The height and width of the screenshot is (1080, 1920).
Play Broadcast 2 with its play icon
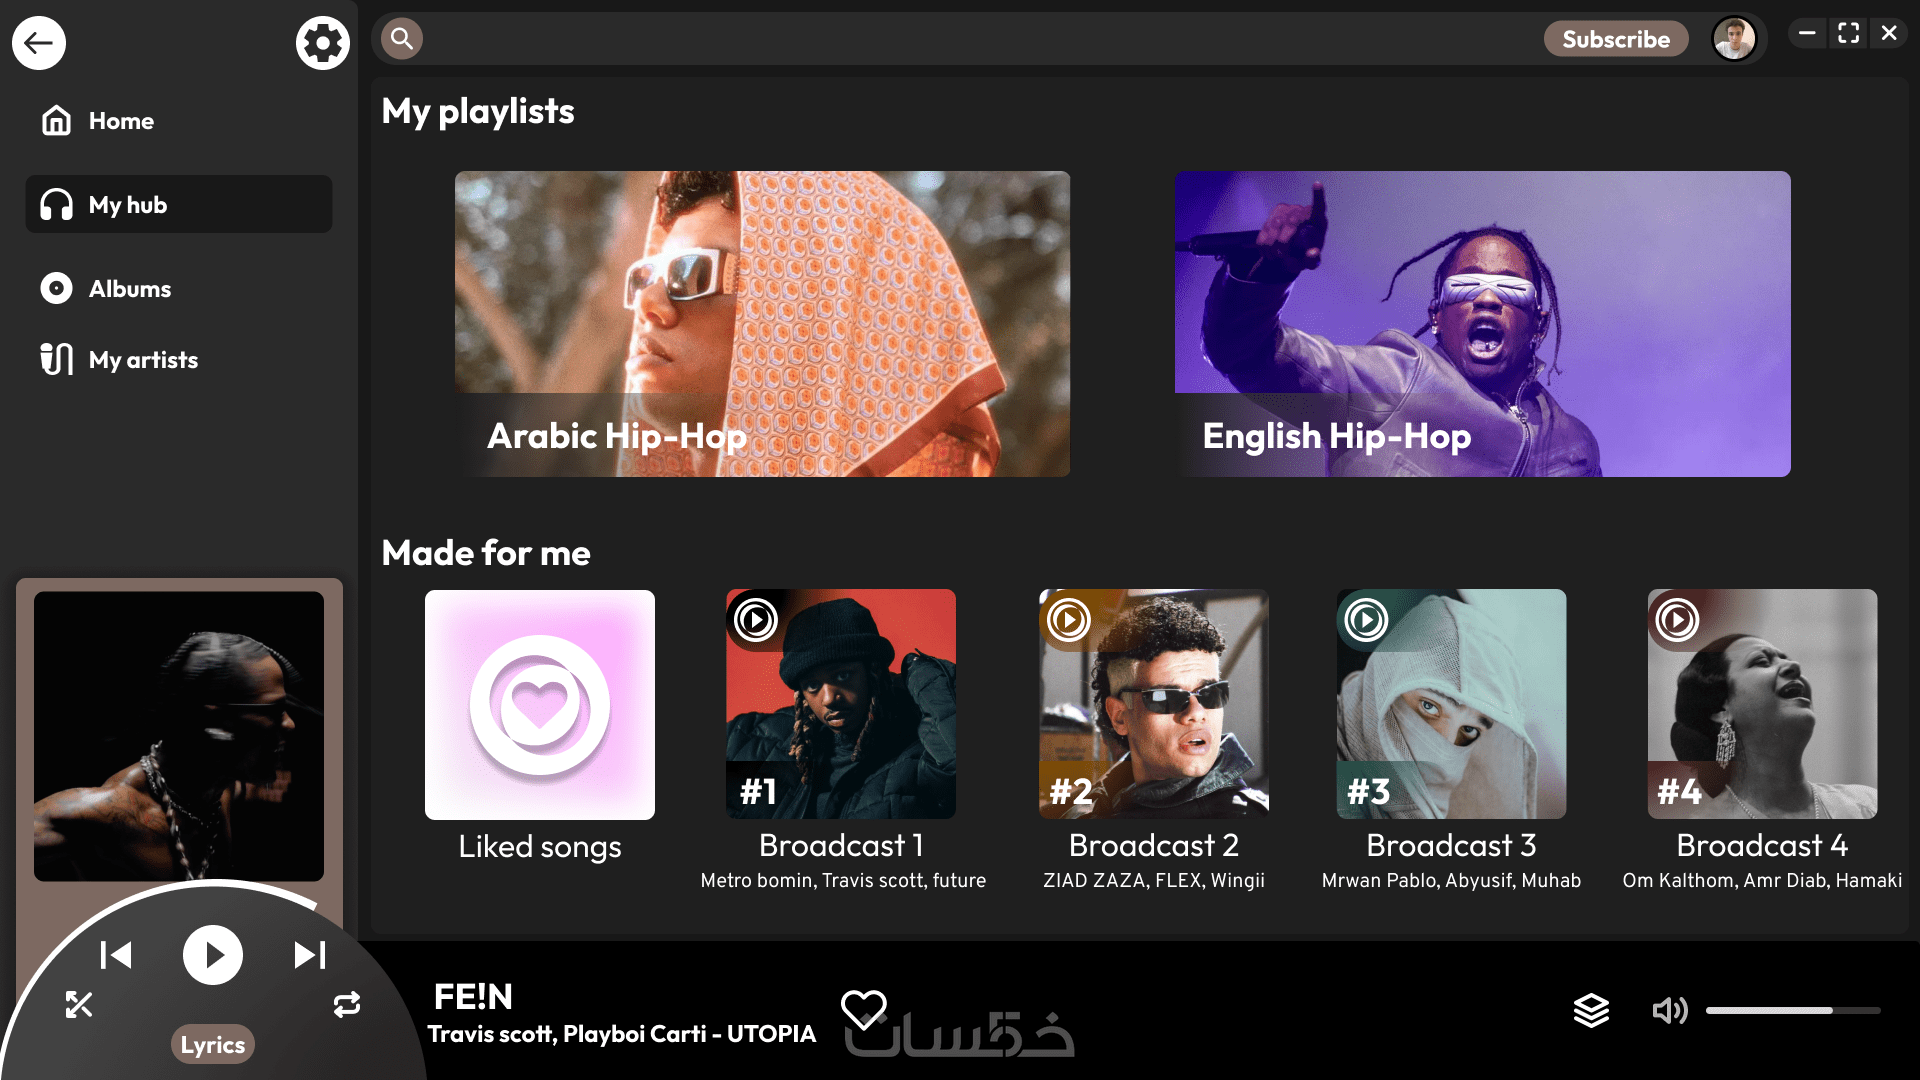1068,620
